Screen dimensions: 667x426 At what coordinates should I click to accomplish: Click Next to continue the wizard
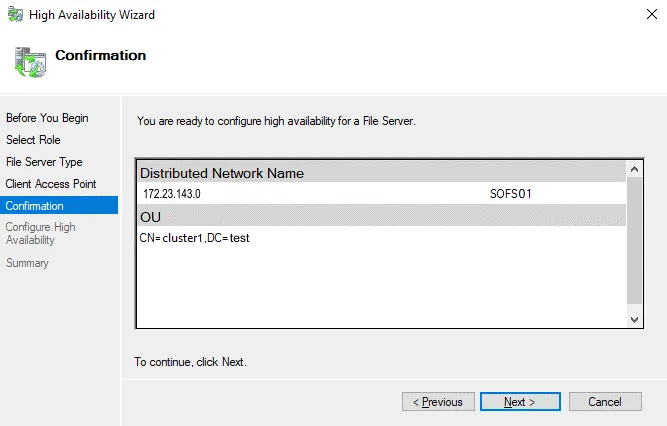tap(519, 402)
